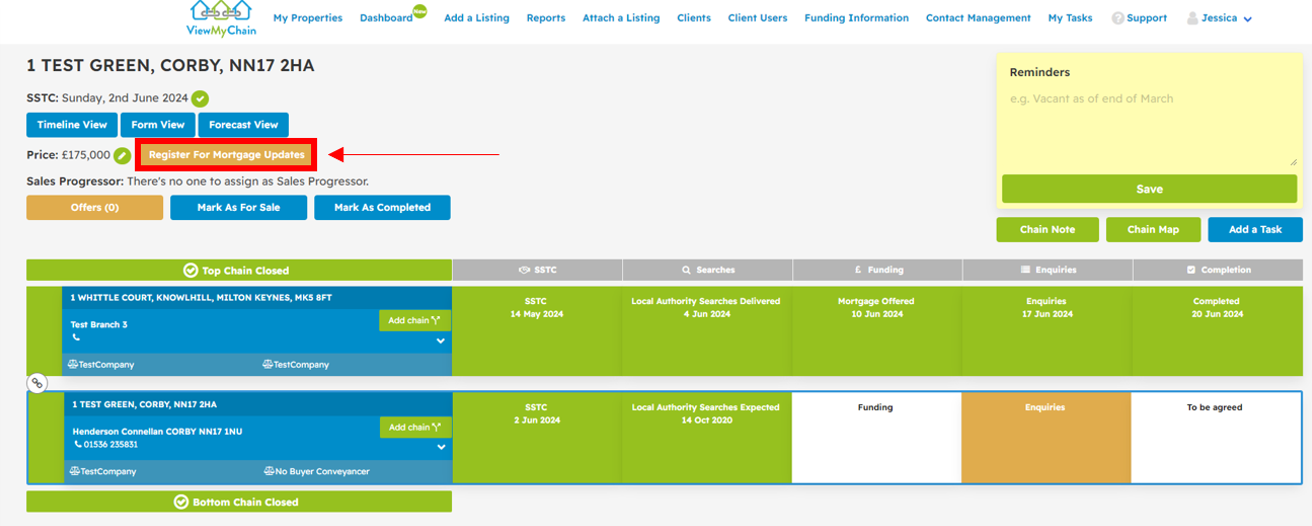Image resolution: width=1312 pixels, height=526 pixels.
Task: Click the Funding column header
Action: click(x=878, y=270)
